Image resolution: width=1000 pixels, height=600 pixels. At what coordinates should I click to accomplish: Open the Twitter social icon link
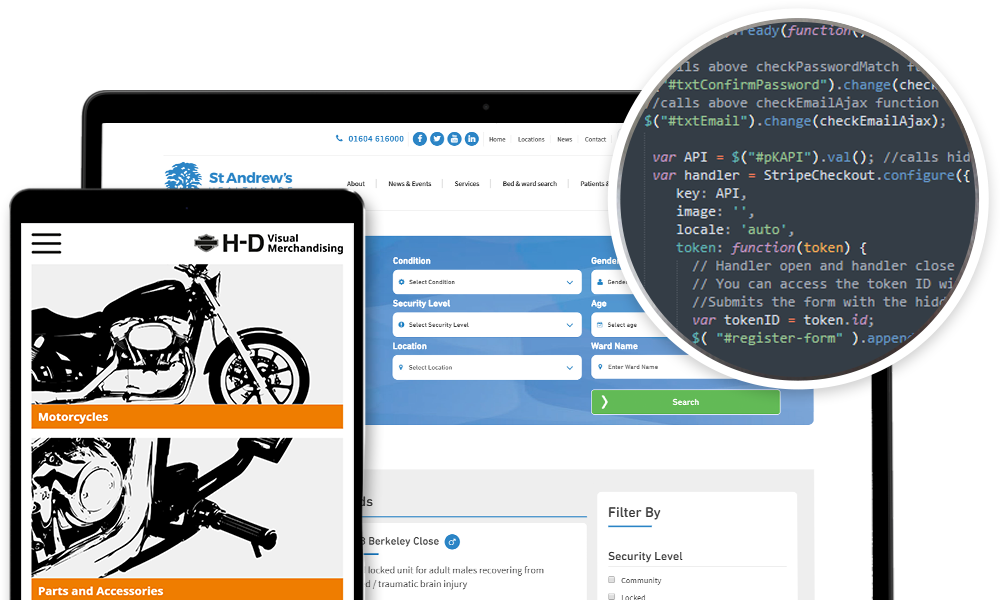437,139
